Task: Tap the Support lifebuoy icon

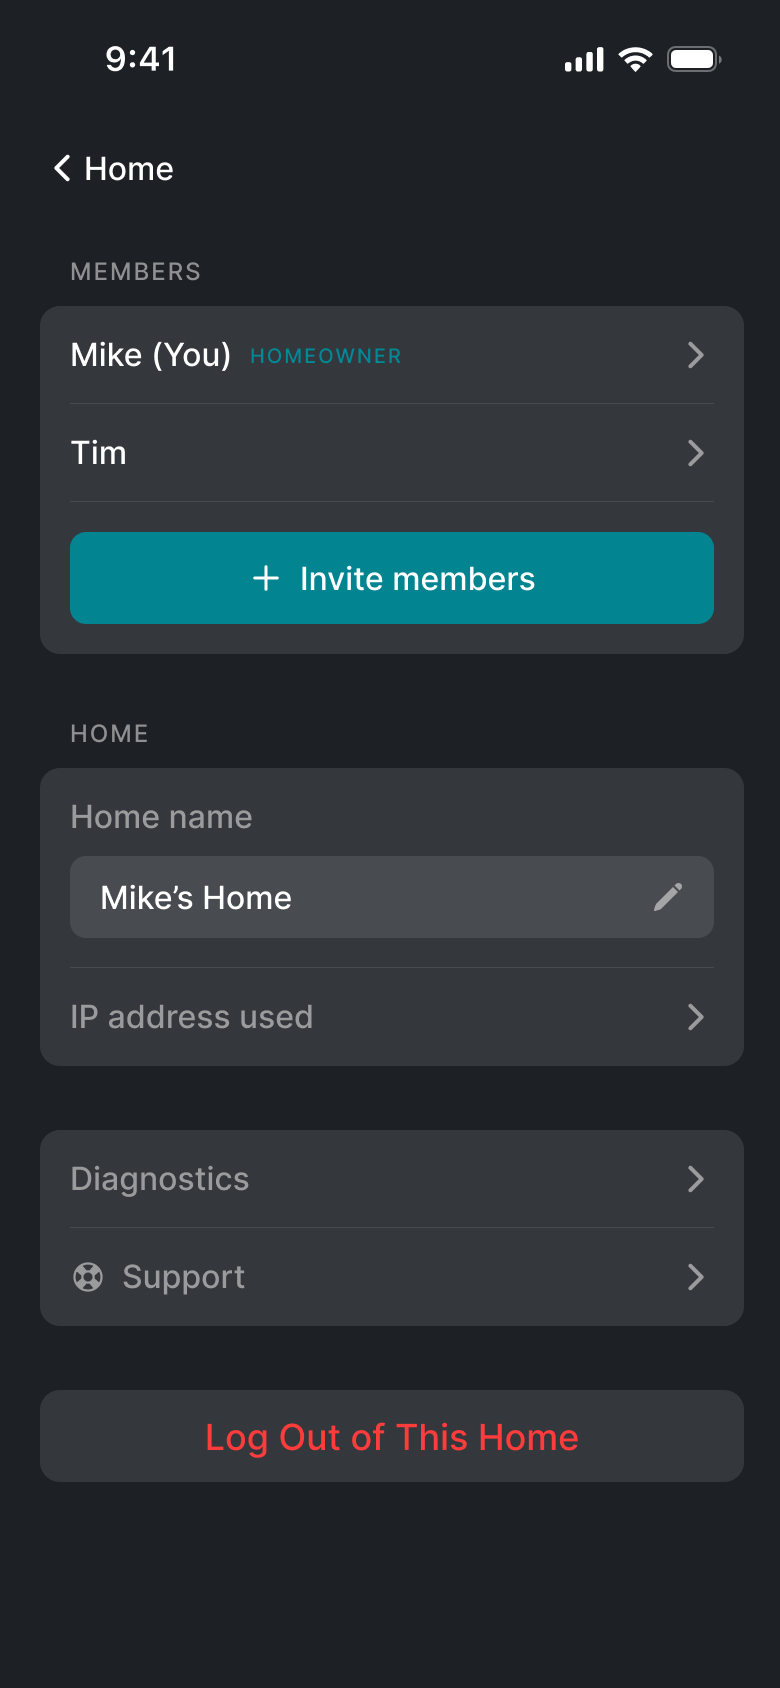Action: click(x=88, y=1277)
